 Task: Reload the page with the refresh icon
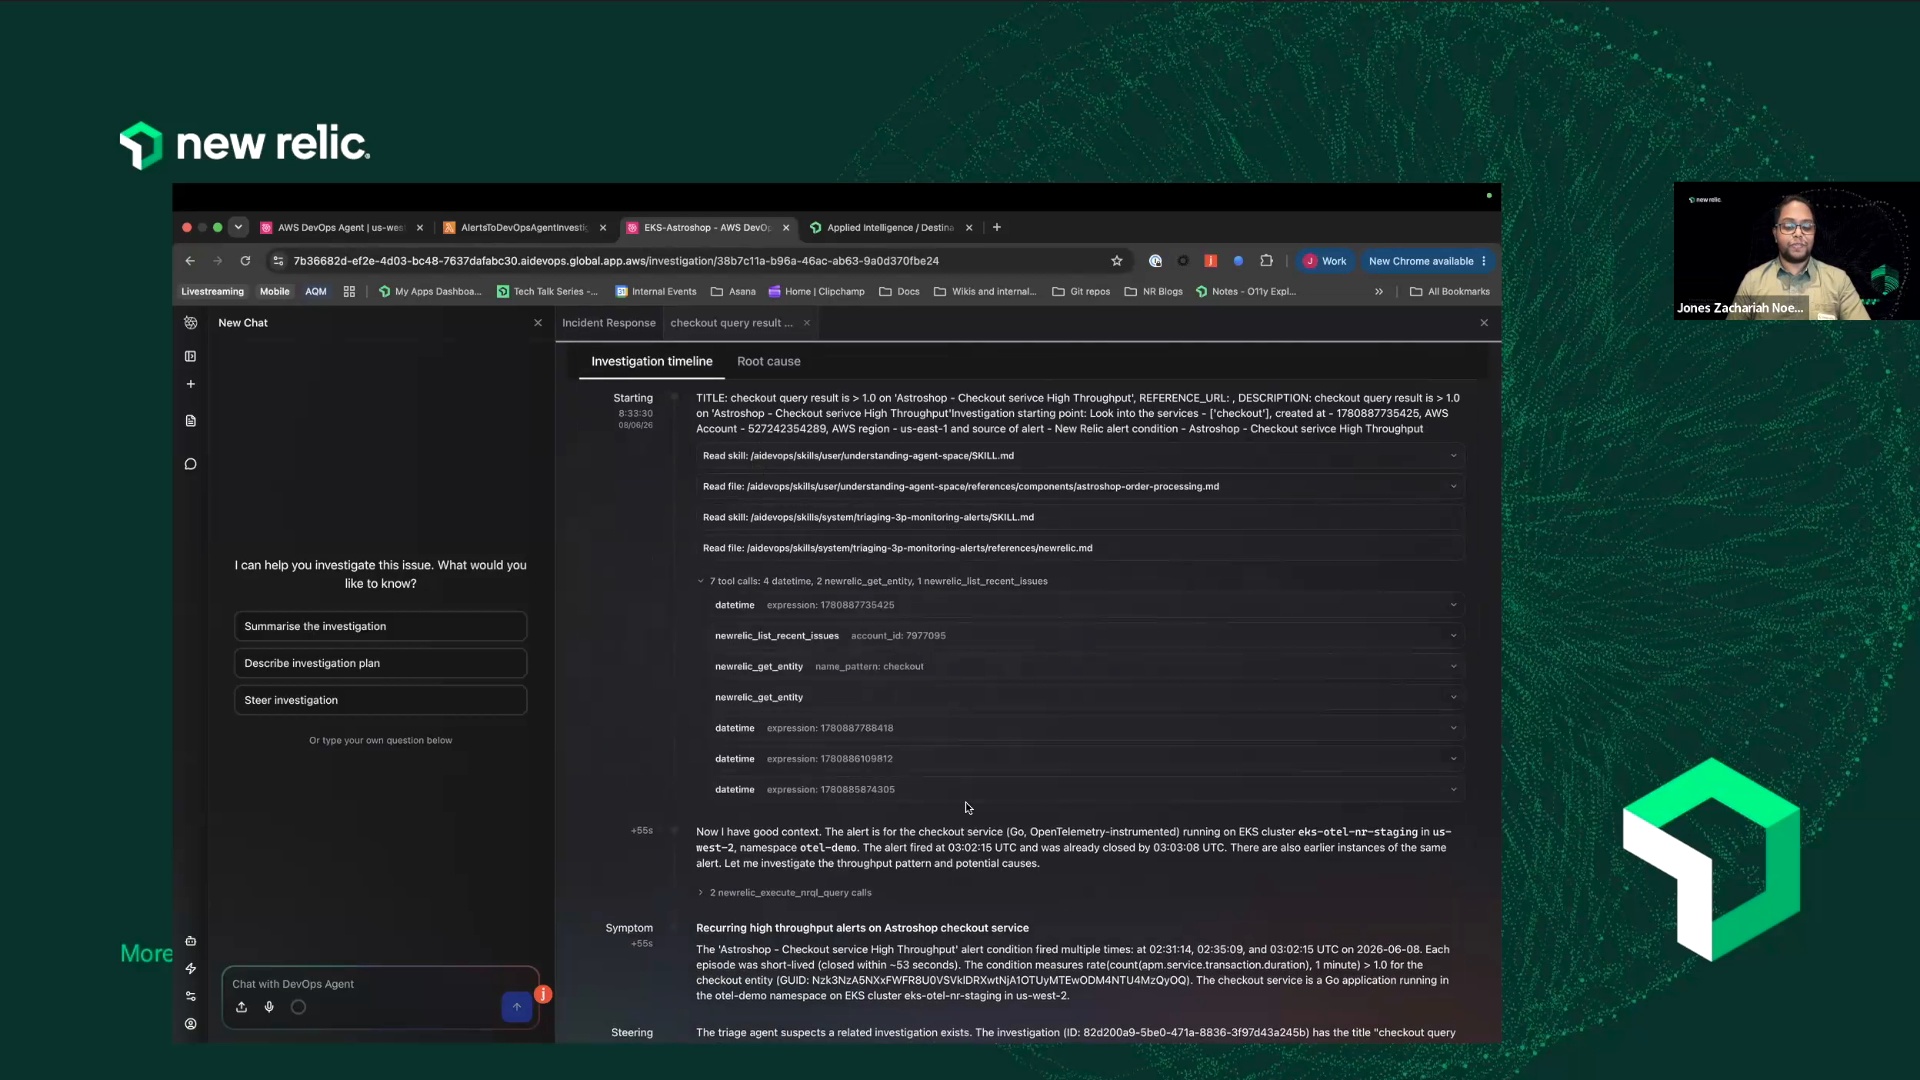click(245, 261)
